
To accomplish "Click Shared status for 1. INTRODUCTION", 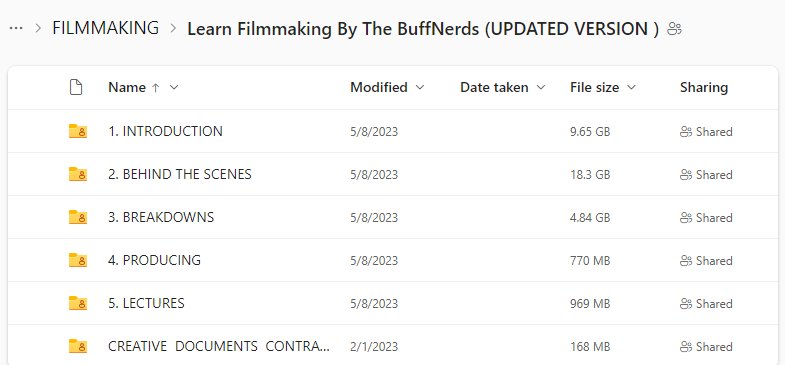I will tap(706, 132).
